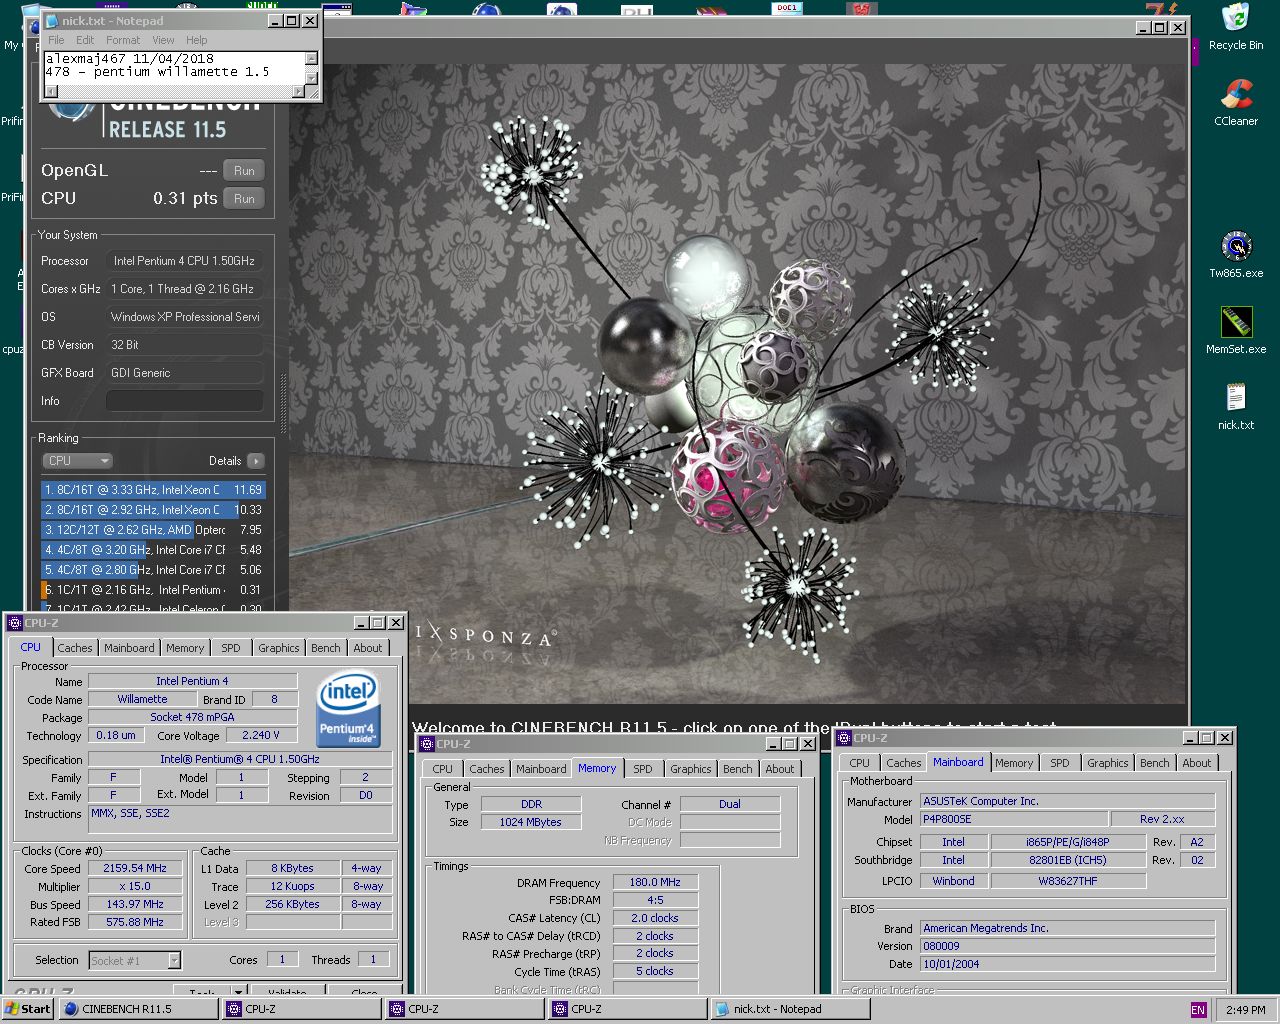Open Bench tab in left CPU-Z window

tap(325, 648)
